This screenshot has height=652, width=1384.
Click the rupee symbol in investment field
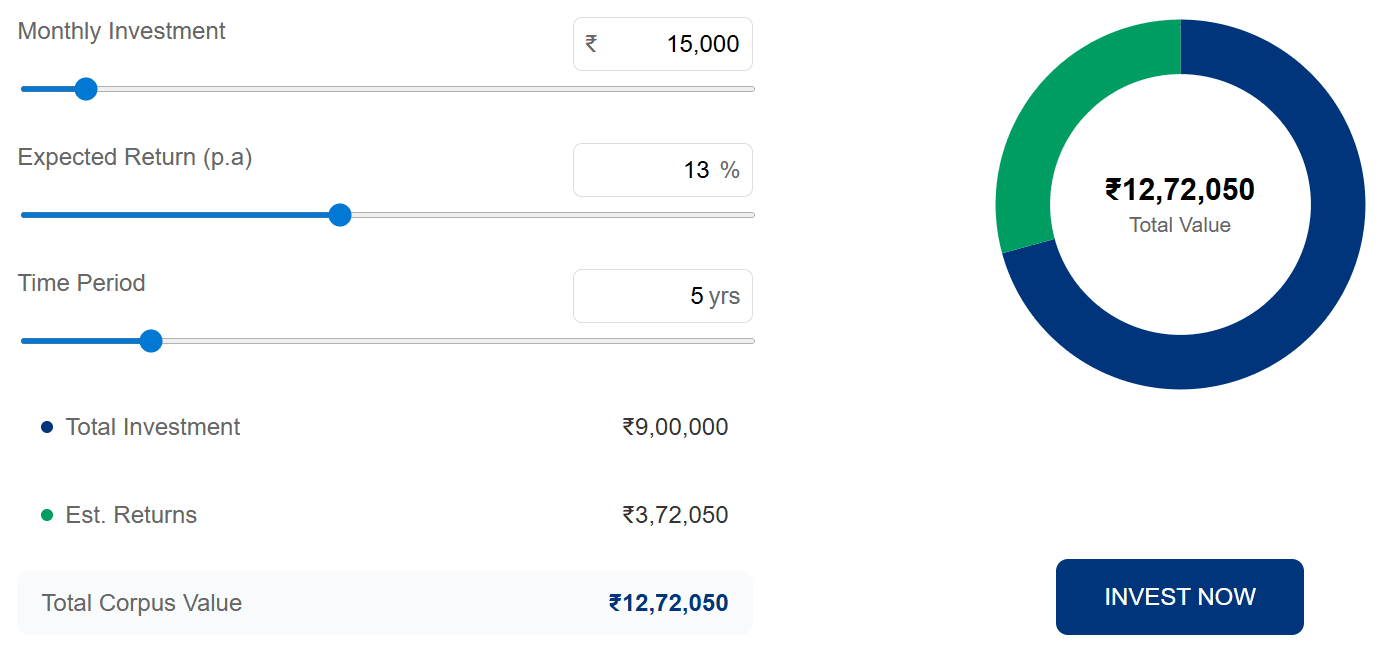(591, 43)
